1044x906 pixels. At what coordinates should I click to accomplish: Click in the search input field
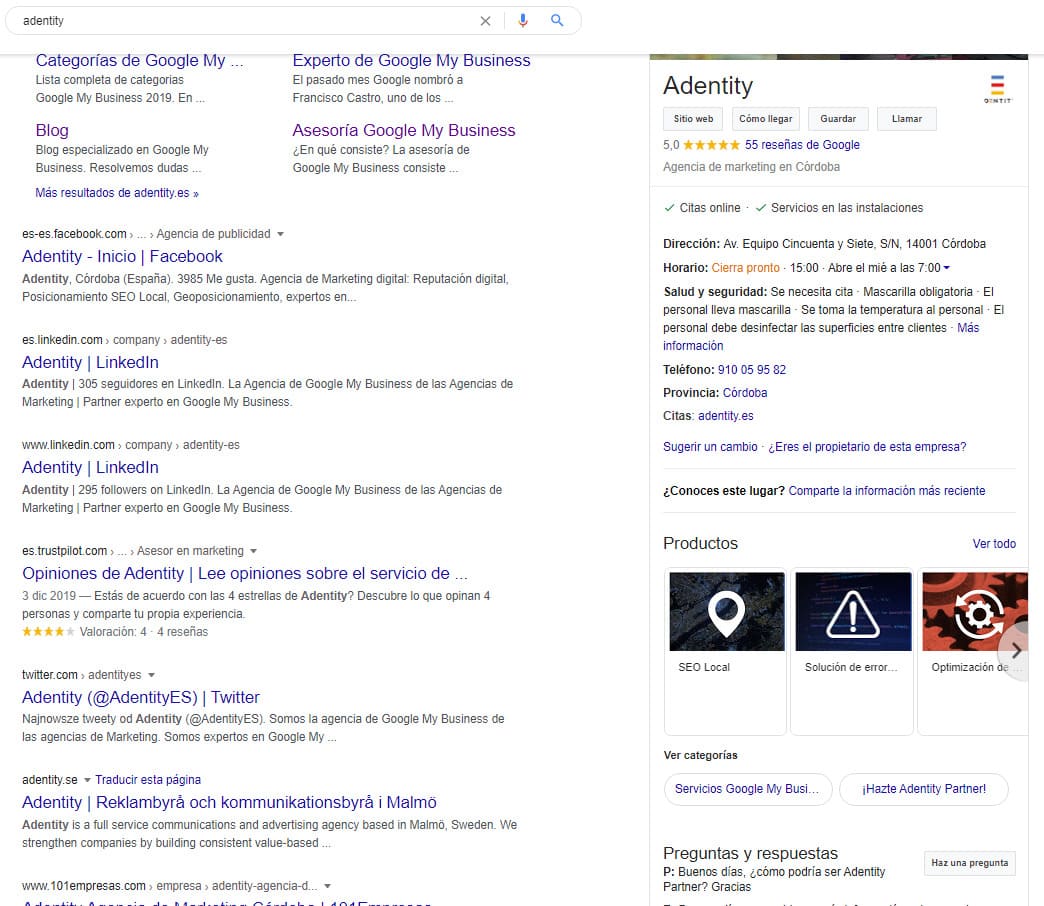(240, 20)
